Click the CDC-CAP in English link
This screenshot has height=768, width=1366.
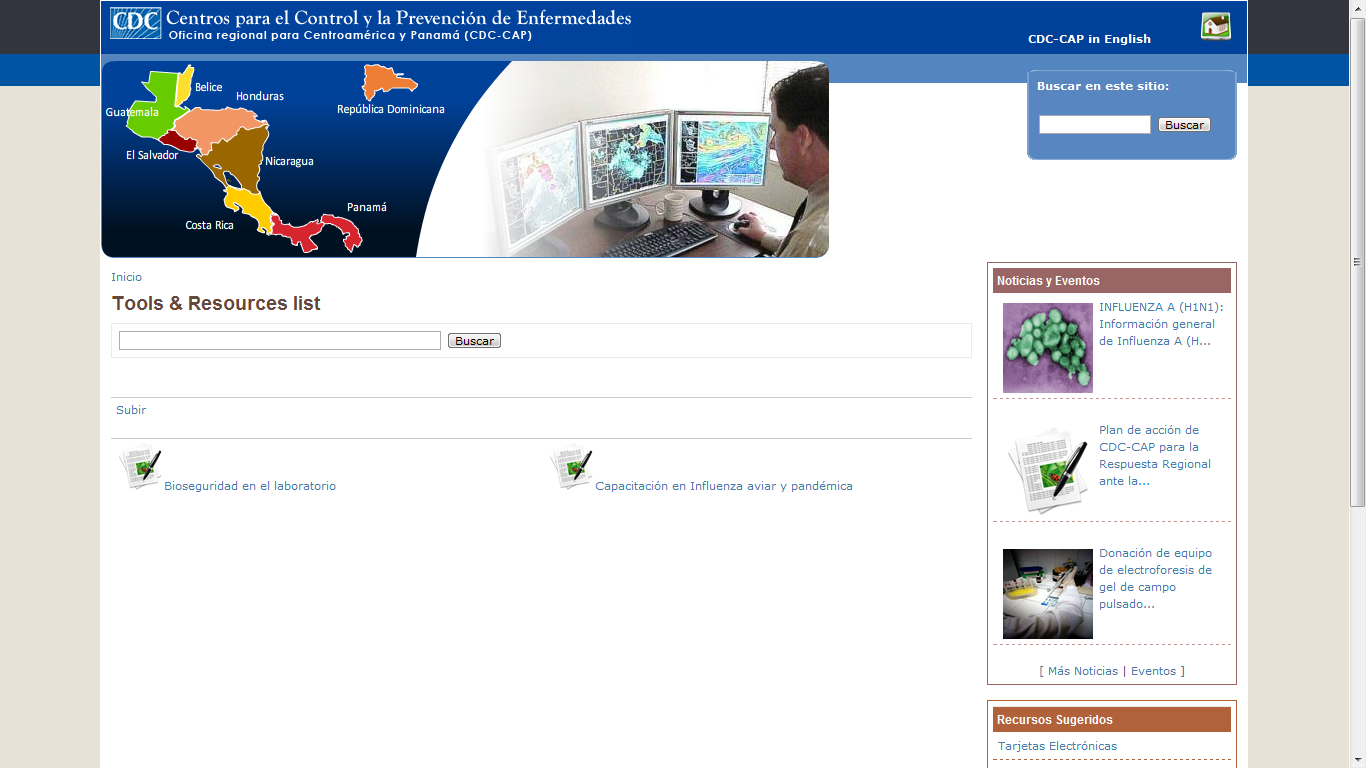1089,39
